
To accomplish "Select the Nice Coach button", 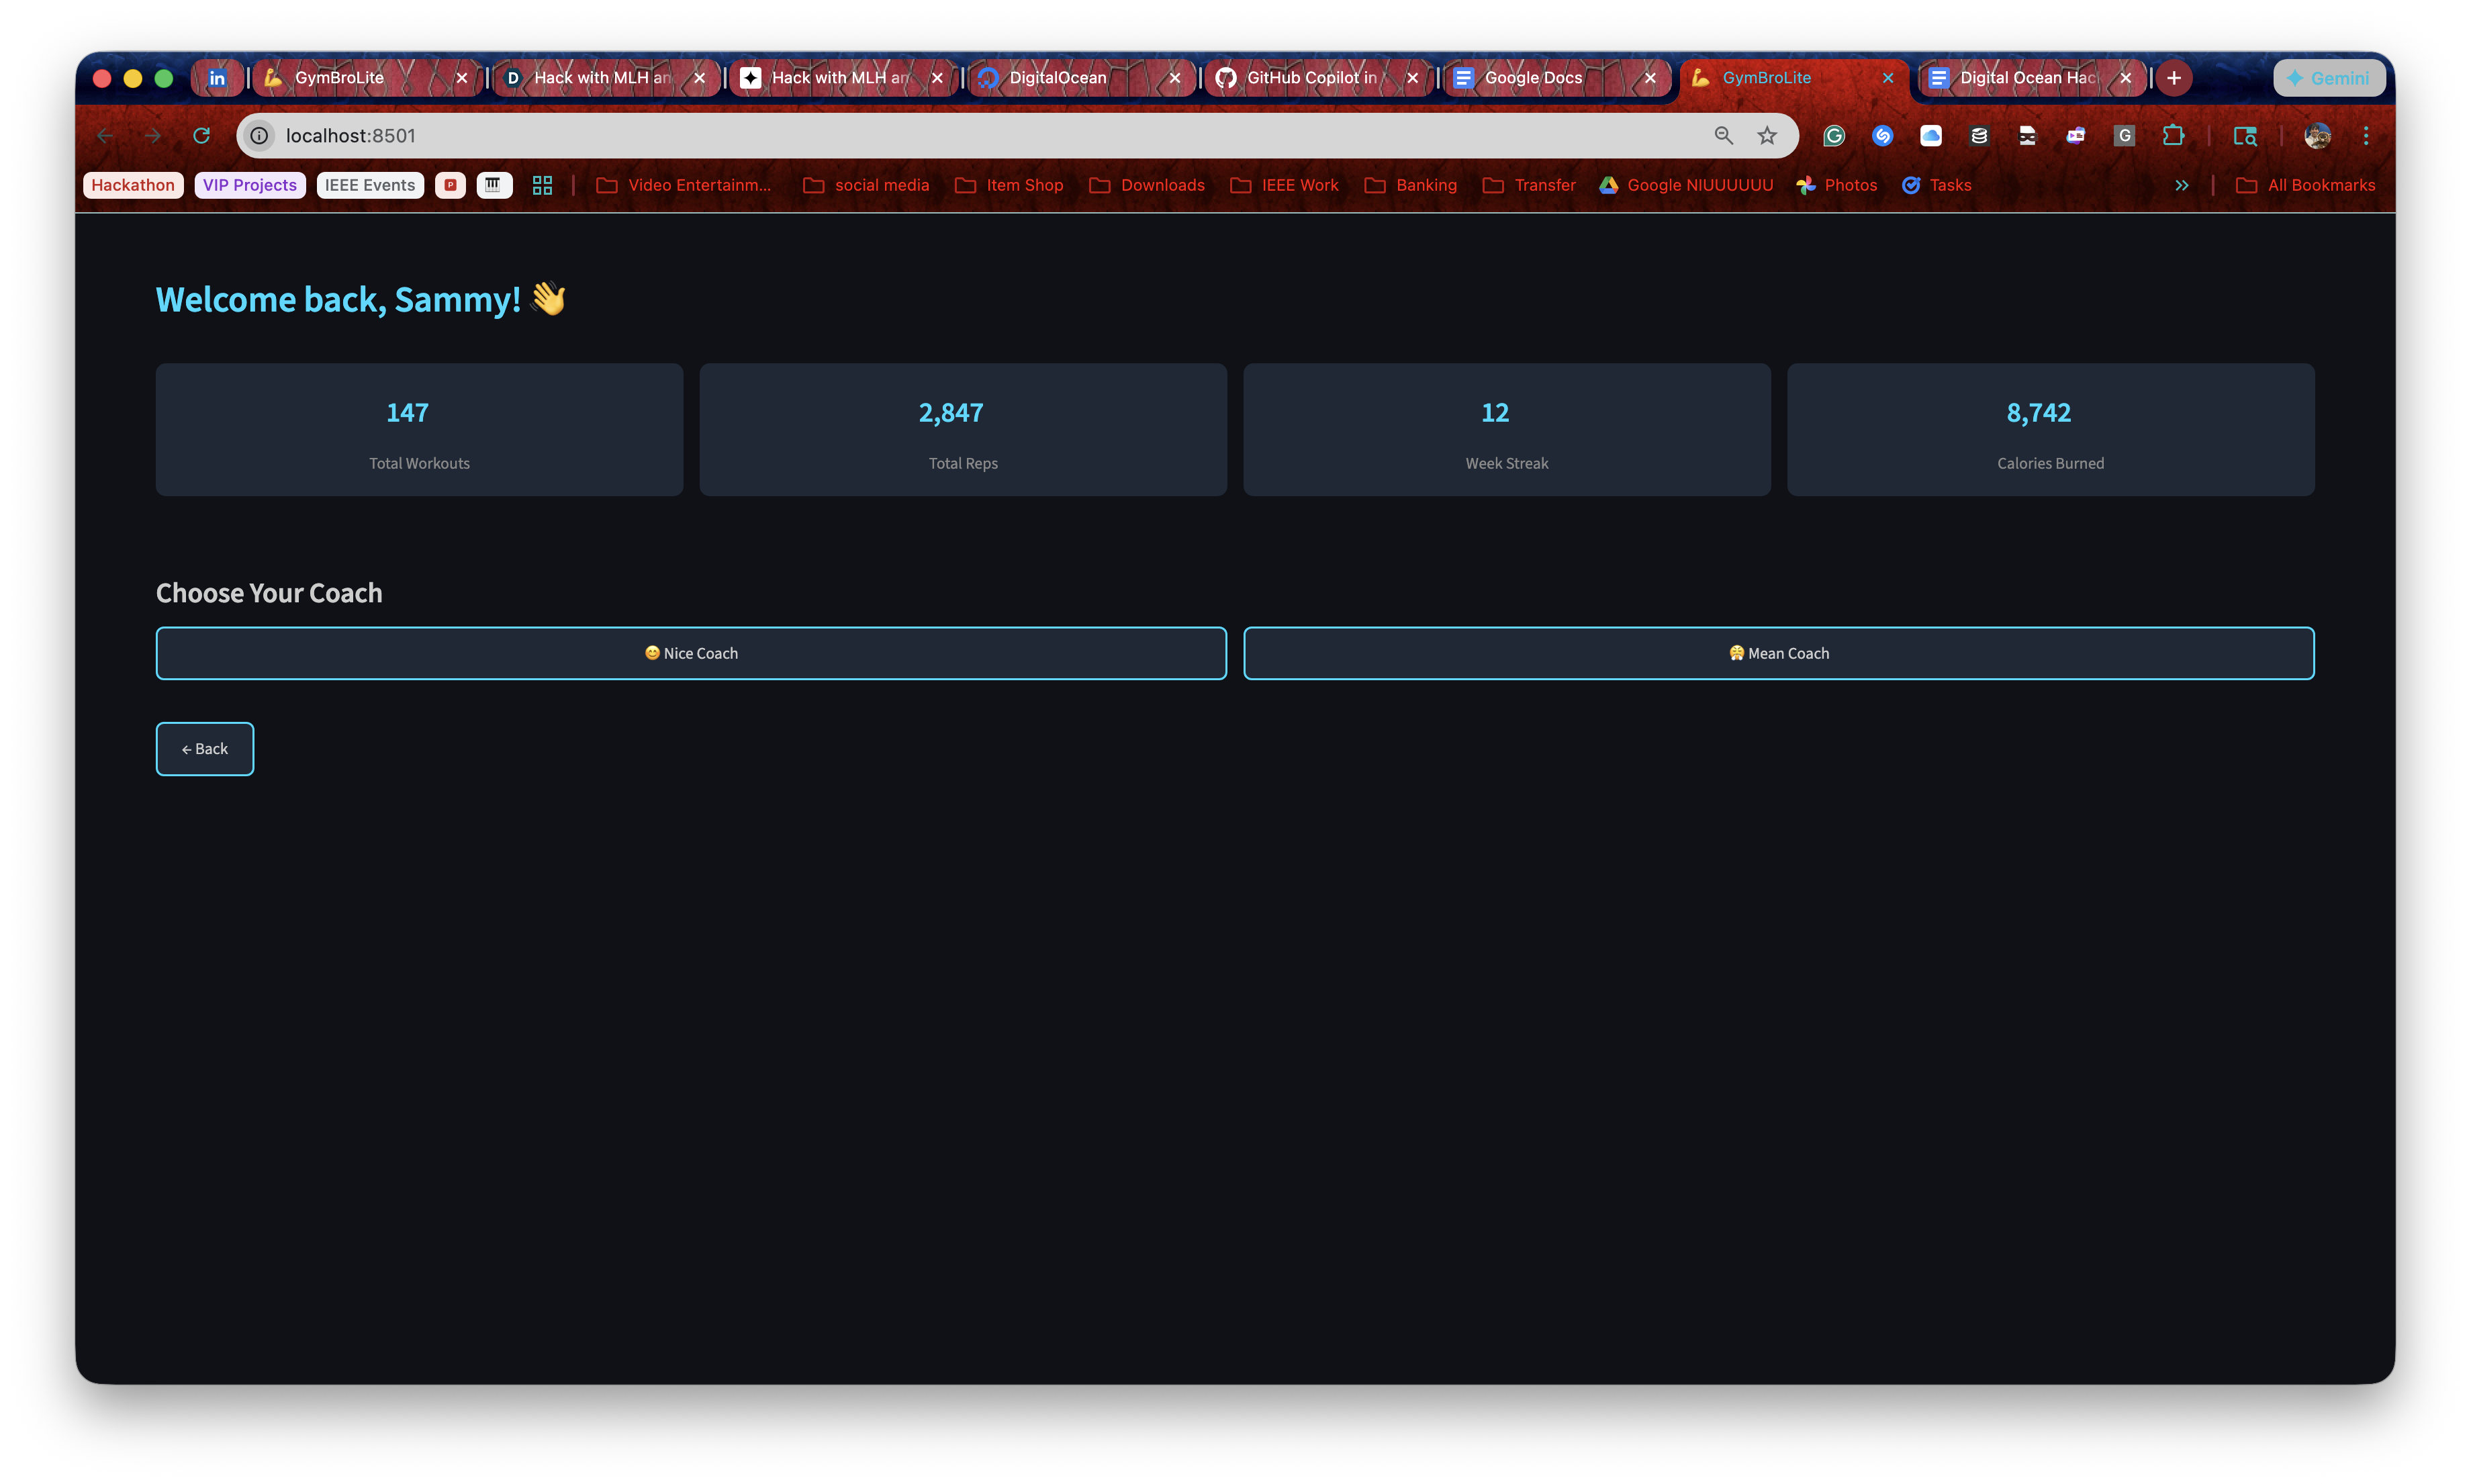I will point(691,653).
